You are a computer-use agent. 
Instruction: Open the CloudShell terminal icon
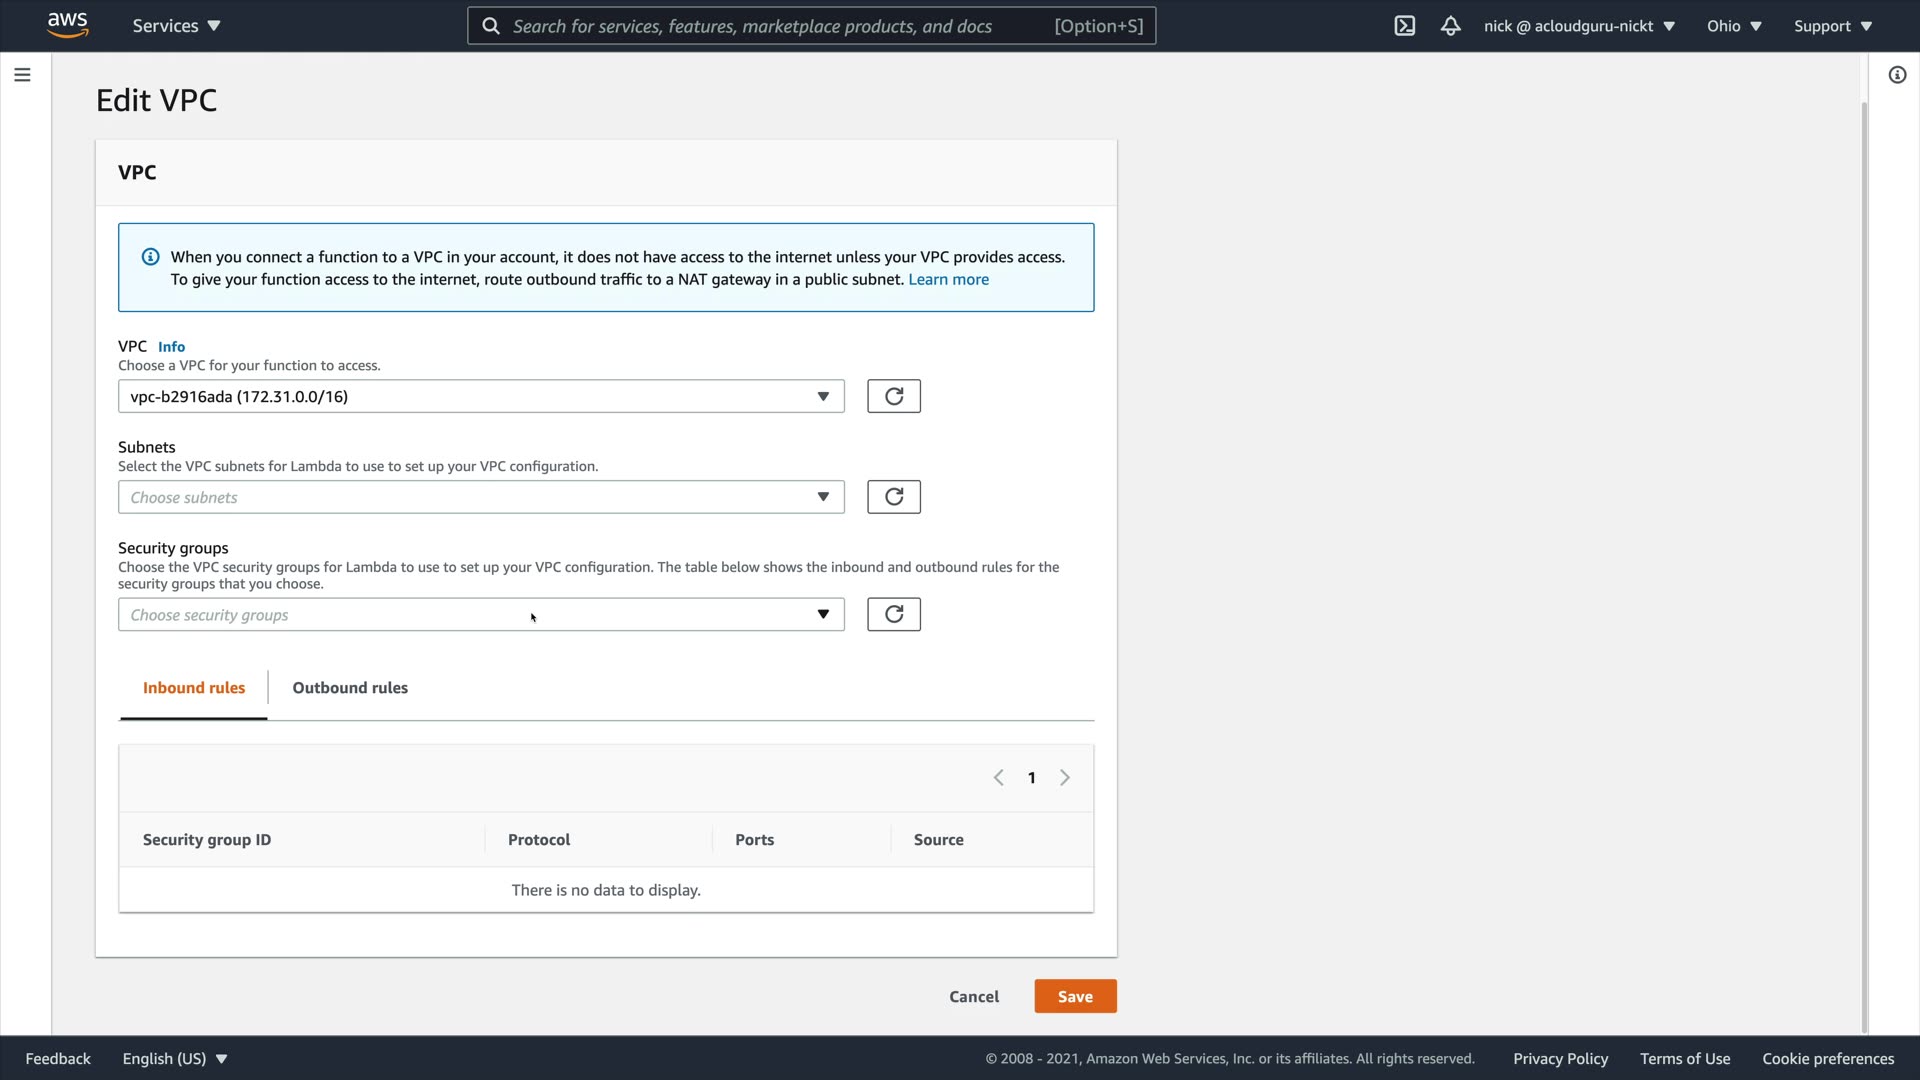(x=1404, y=26)
